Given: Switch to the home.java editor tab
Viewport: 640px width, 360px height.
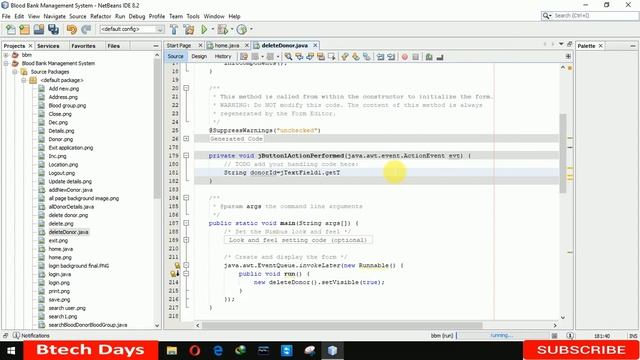Looking at the screenshot, I should (x=227, y=45).
